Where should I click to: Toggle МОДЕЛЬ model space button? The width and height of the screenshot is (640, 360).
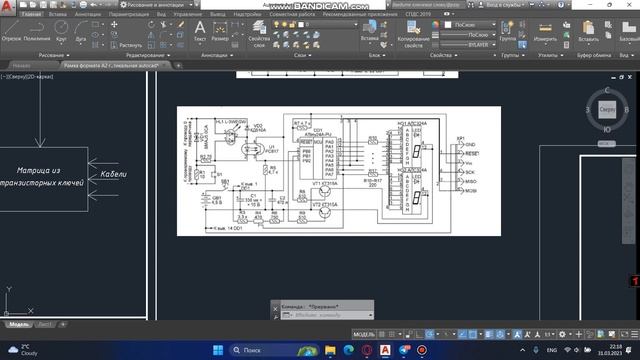(364, 334)
